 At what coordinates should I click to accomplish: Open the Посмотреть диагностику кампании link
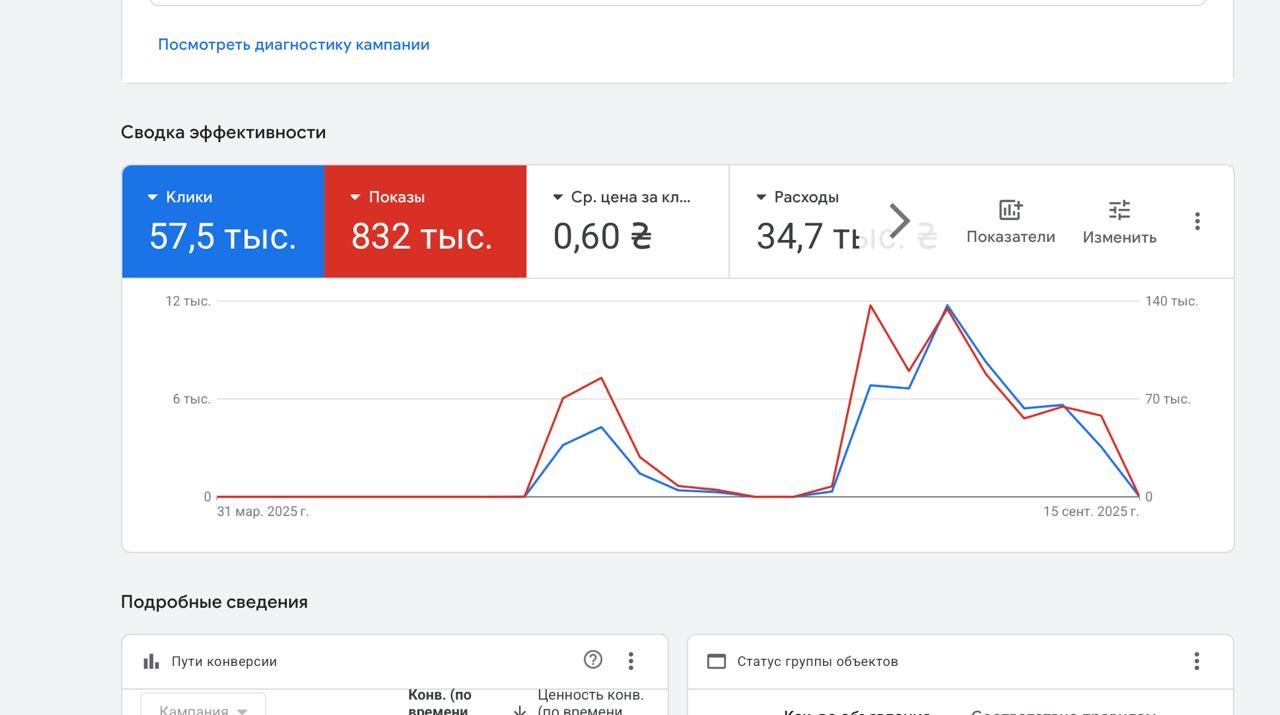[294, 44]
